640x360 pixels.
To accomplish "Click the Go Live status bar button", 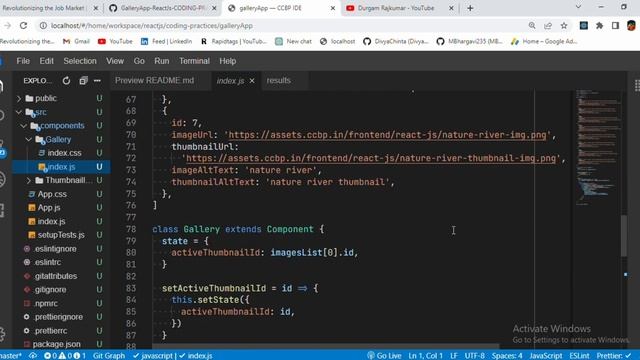I will 384,356.
